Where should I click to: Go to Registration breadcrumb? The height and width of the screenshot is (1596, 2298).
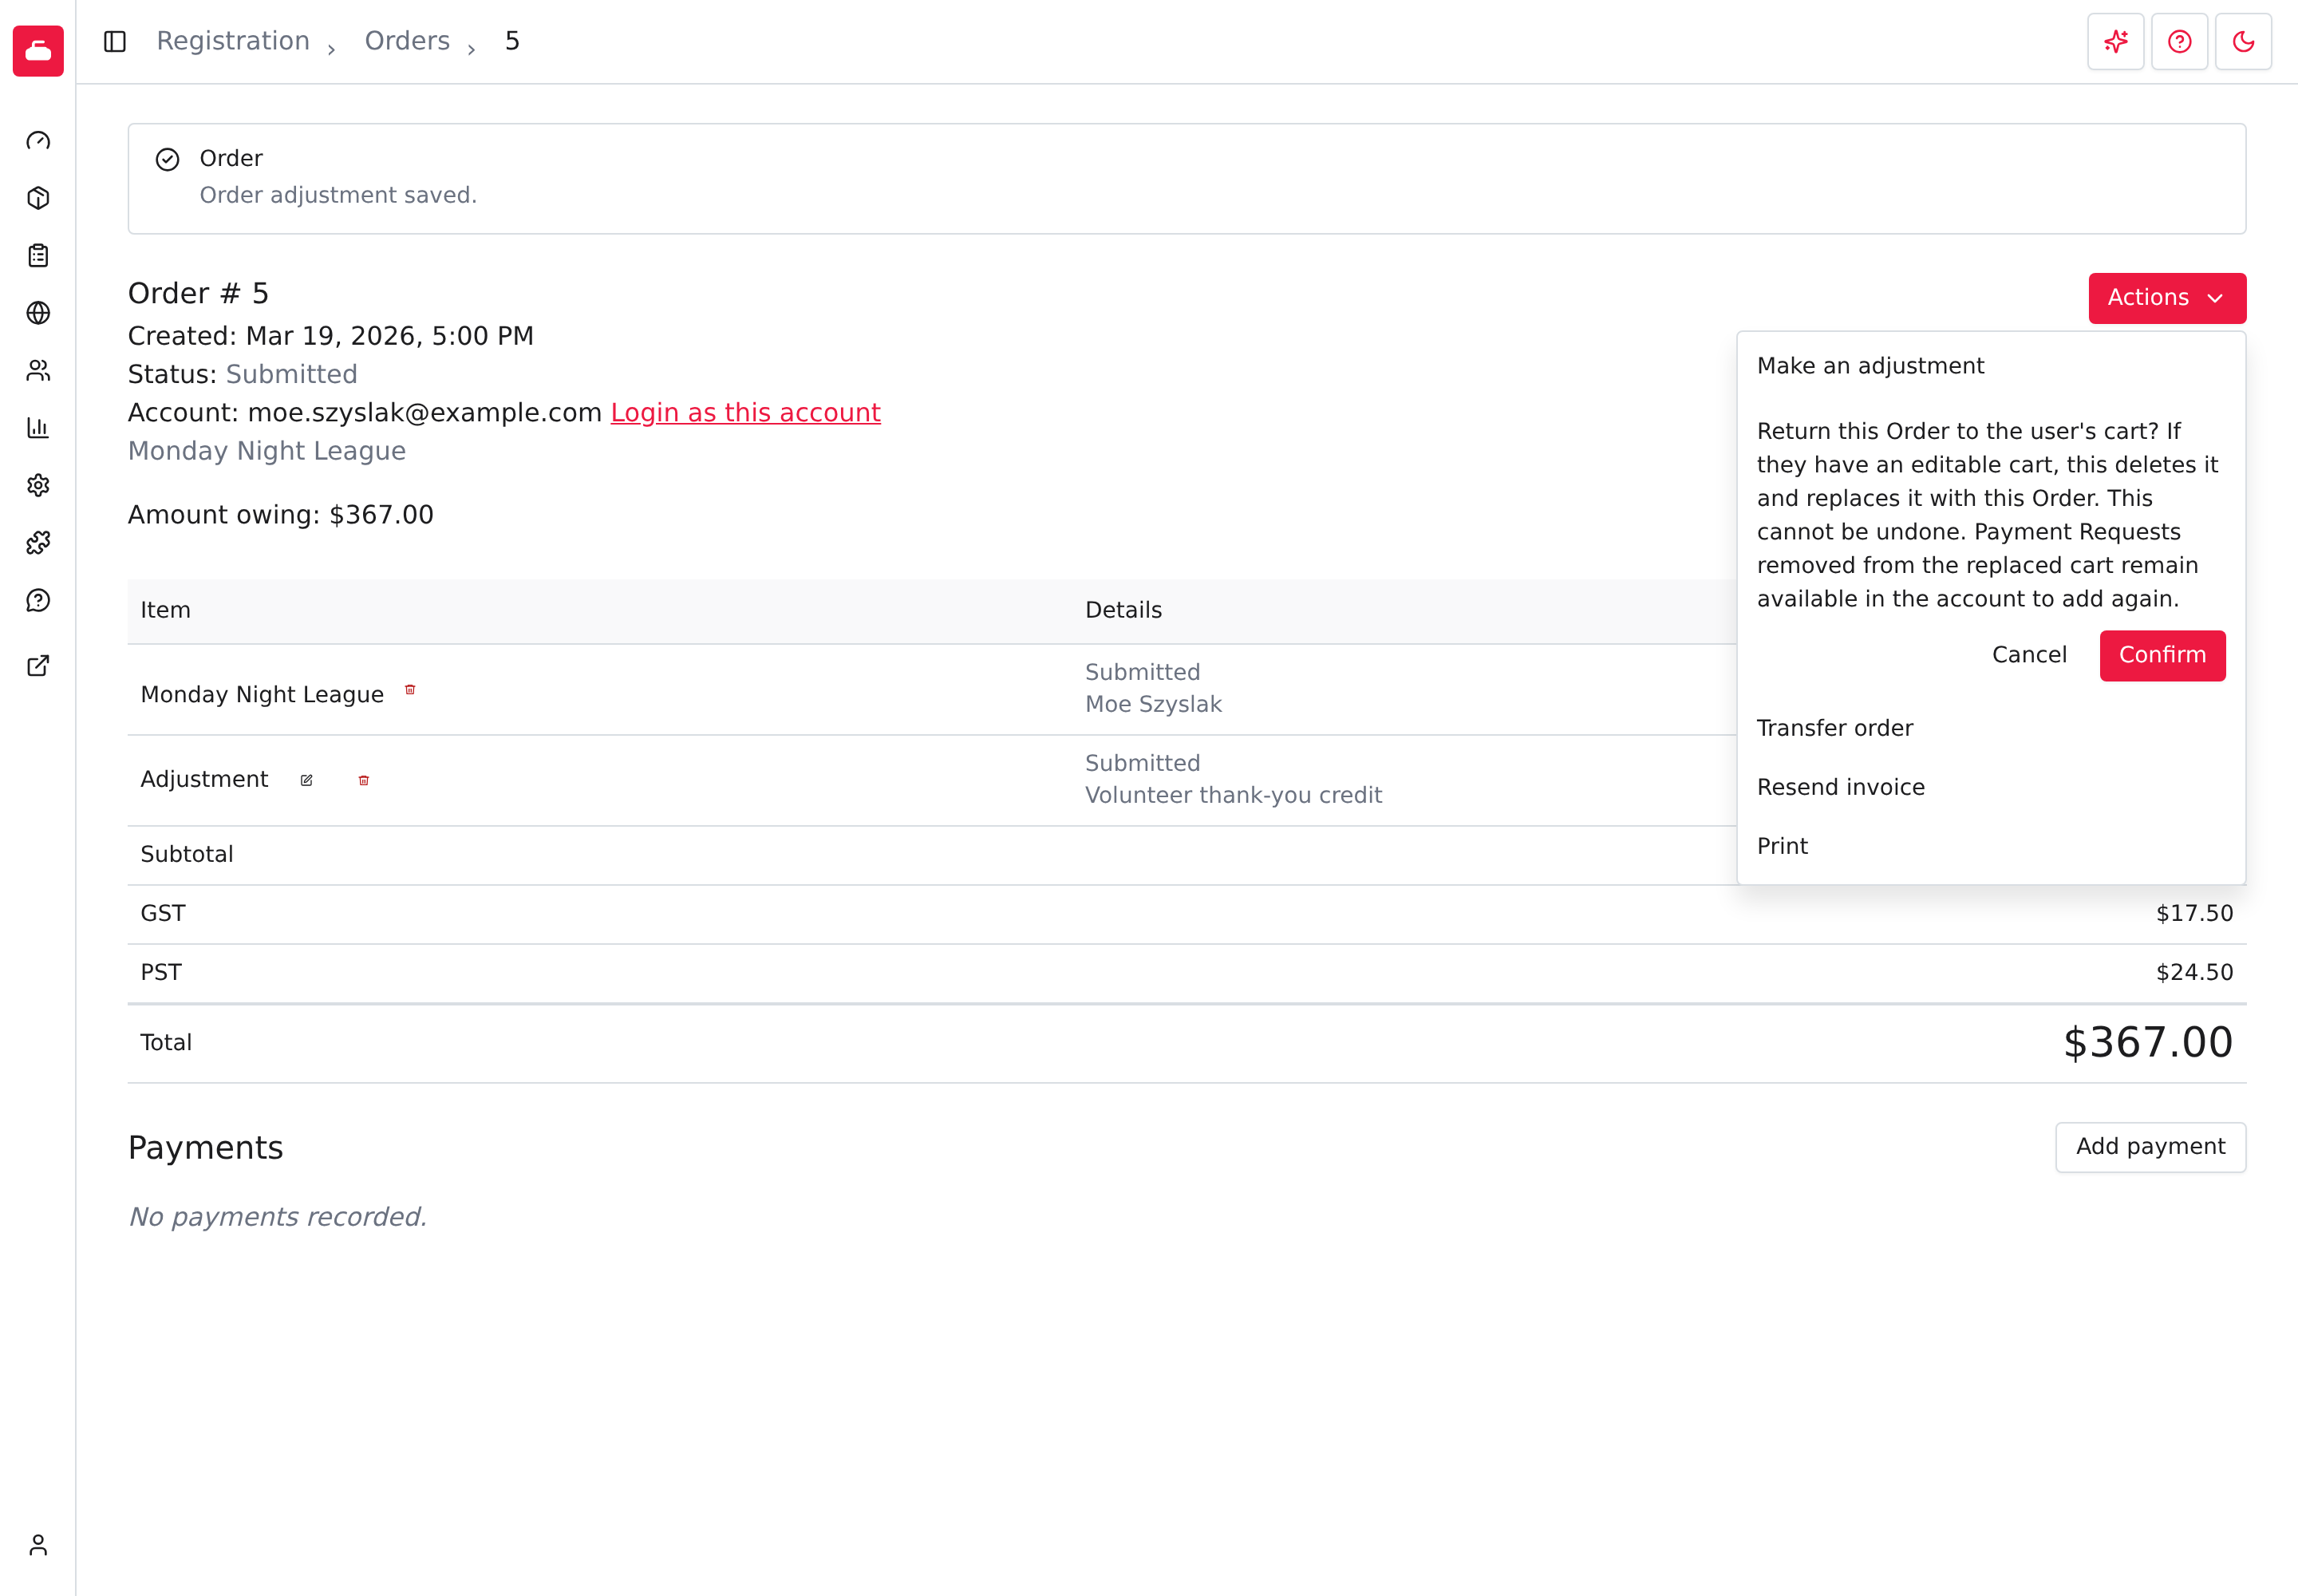[233, 41]
